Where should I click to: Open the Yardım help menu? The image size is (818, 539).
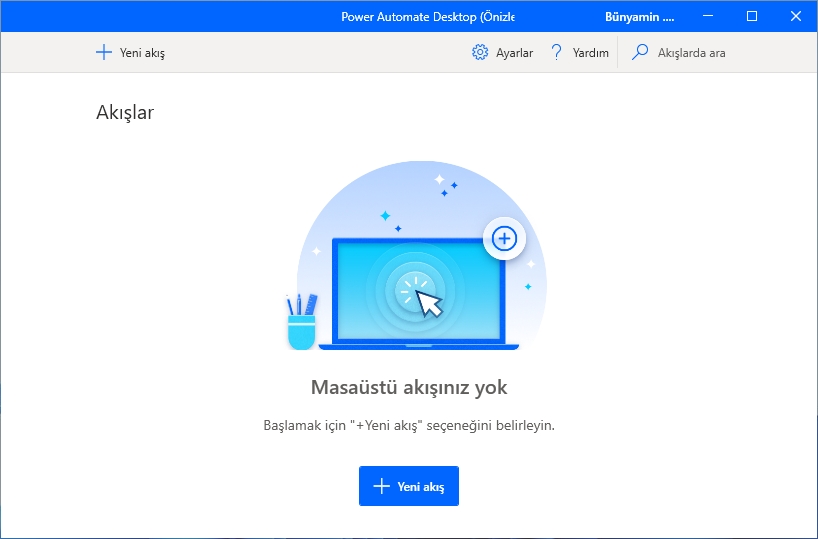coord(580,53)
